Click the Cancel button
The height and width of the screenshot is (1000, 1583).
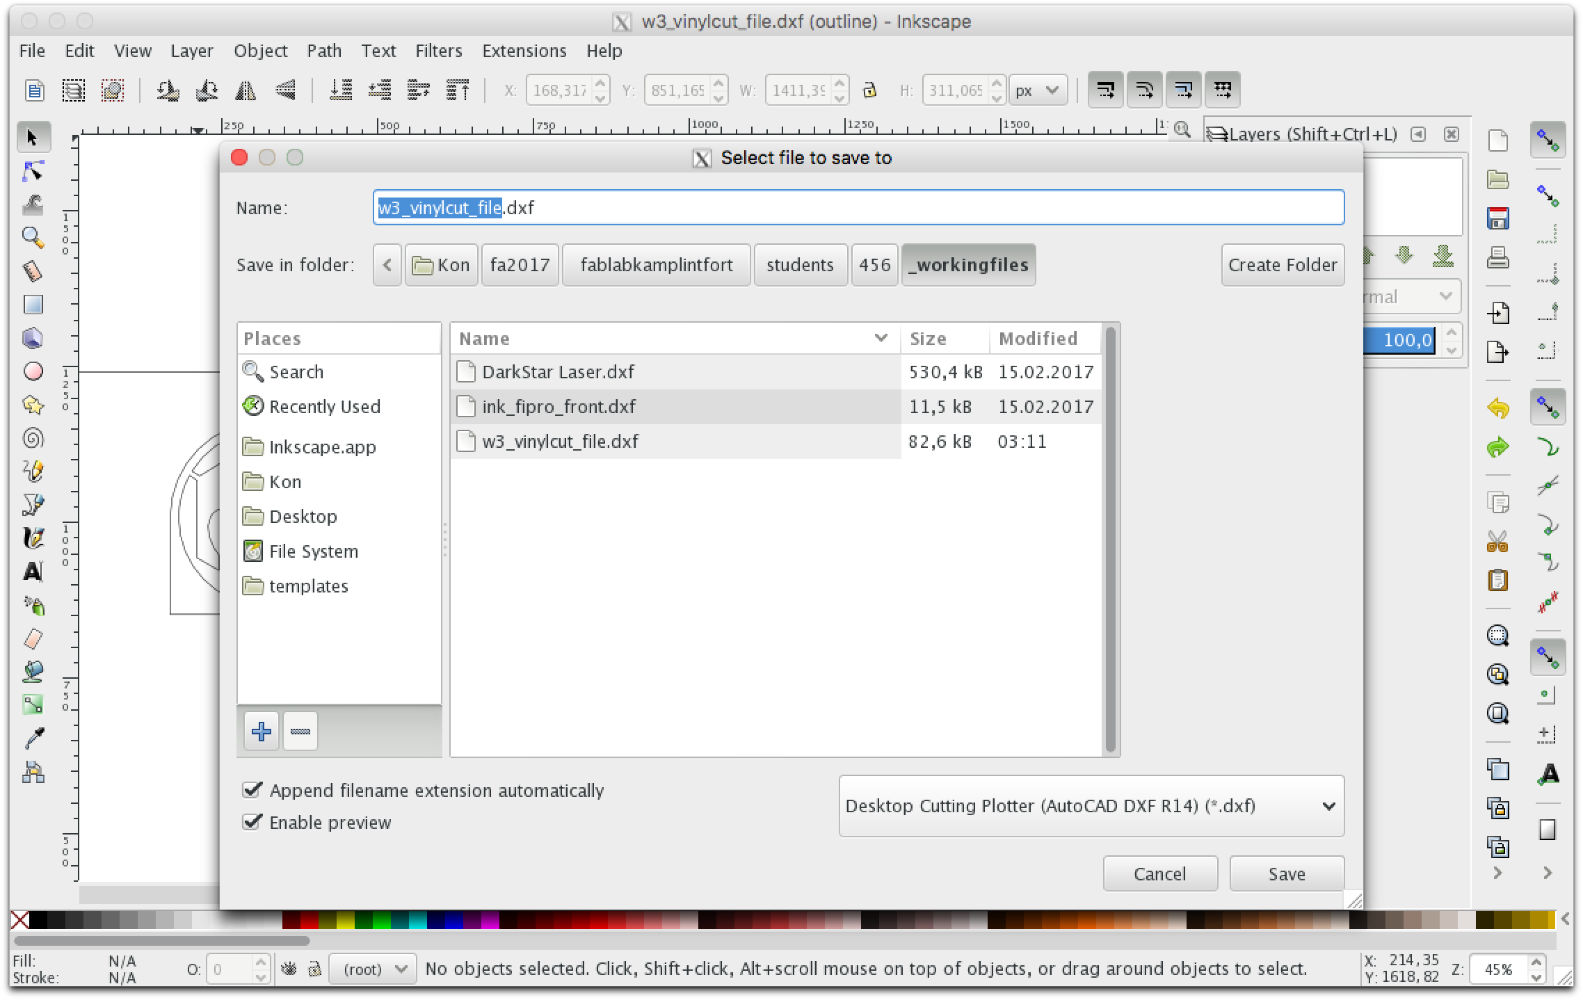pyautogui.click(x=1160, y=874)
